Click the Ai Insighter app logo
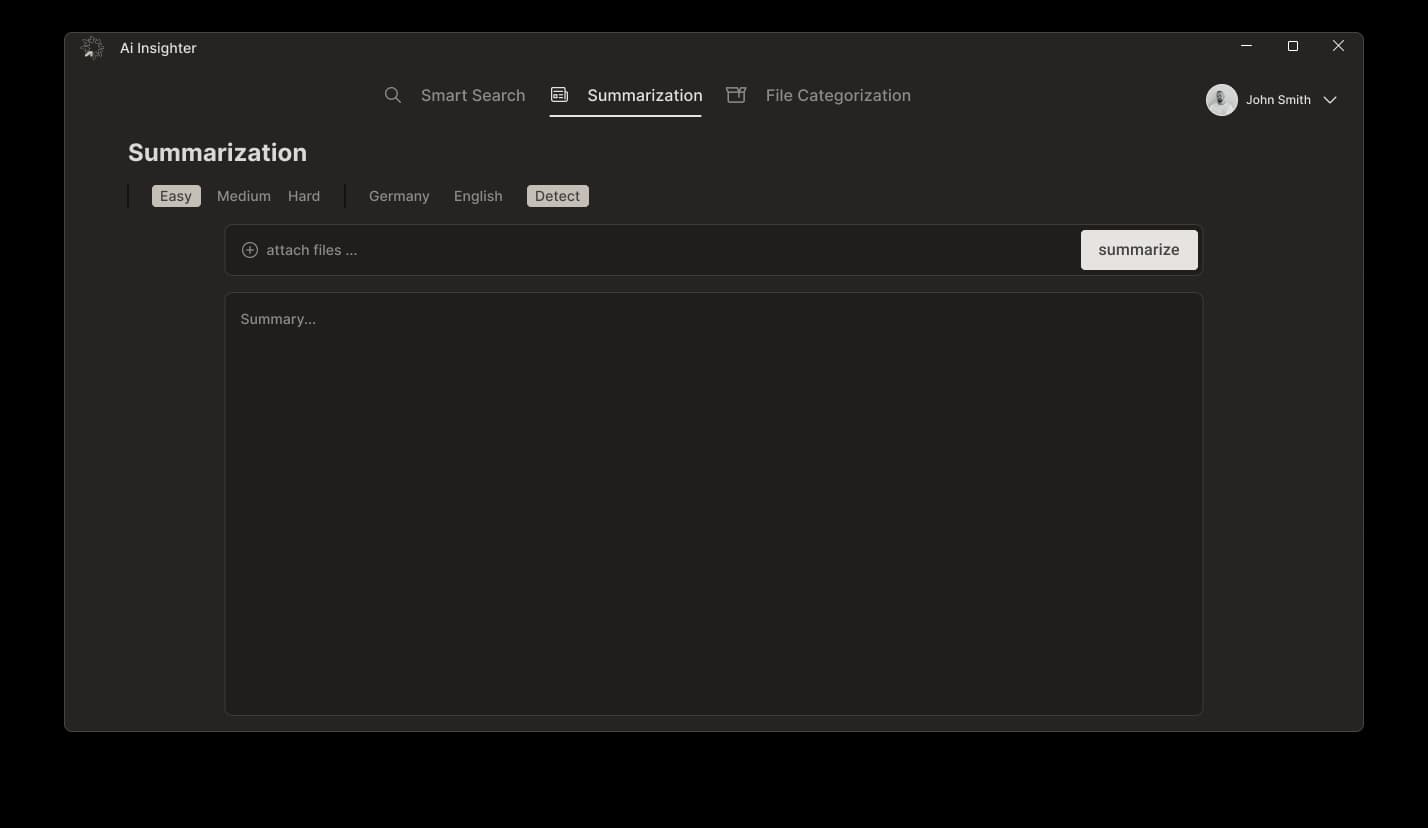 [92, 48]
